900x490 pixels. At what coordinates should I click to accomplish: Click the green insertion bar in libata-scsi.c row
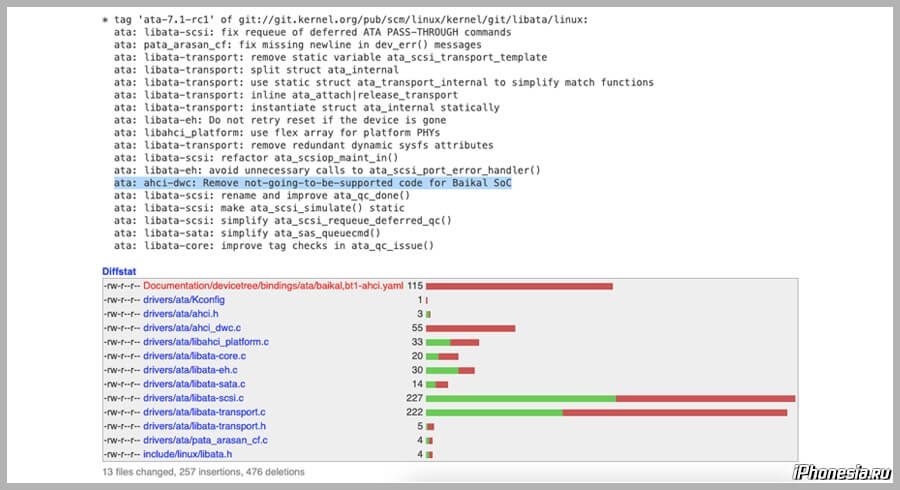pos(520,398)
